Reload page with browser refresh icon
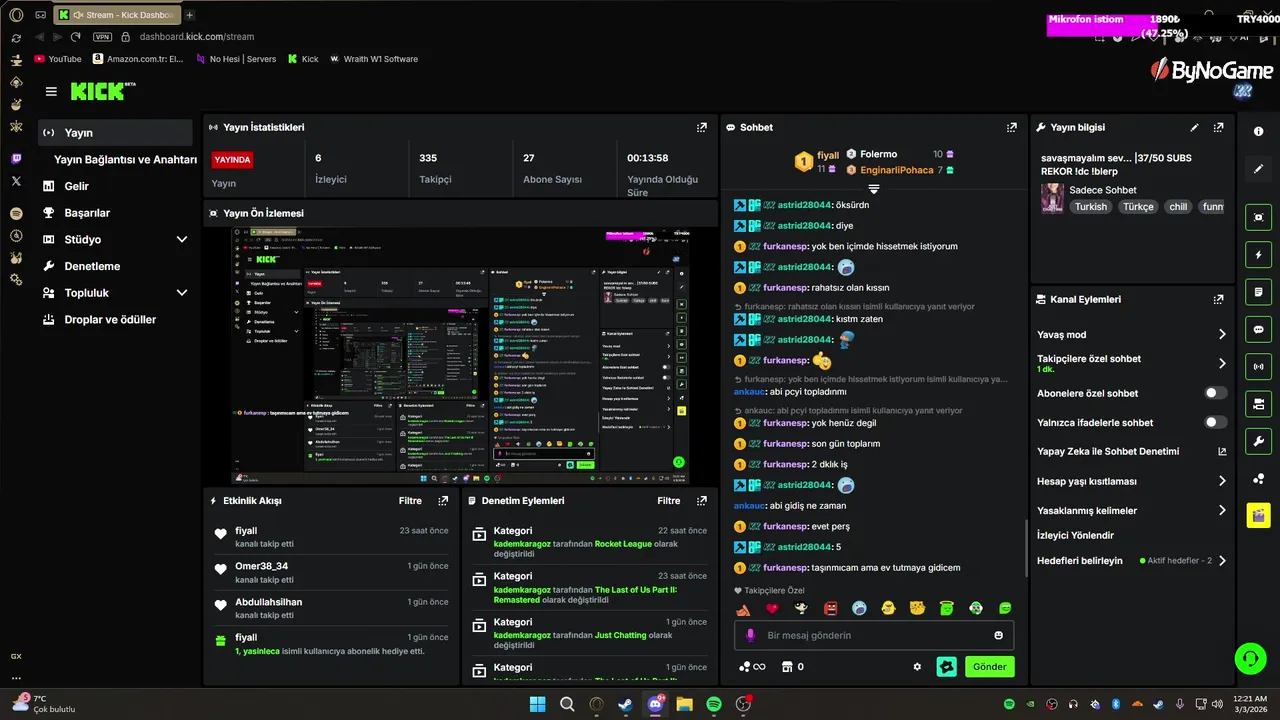 (x=75, y=37)
